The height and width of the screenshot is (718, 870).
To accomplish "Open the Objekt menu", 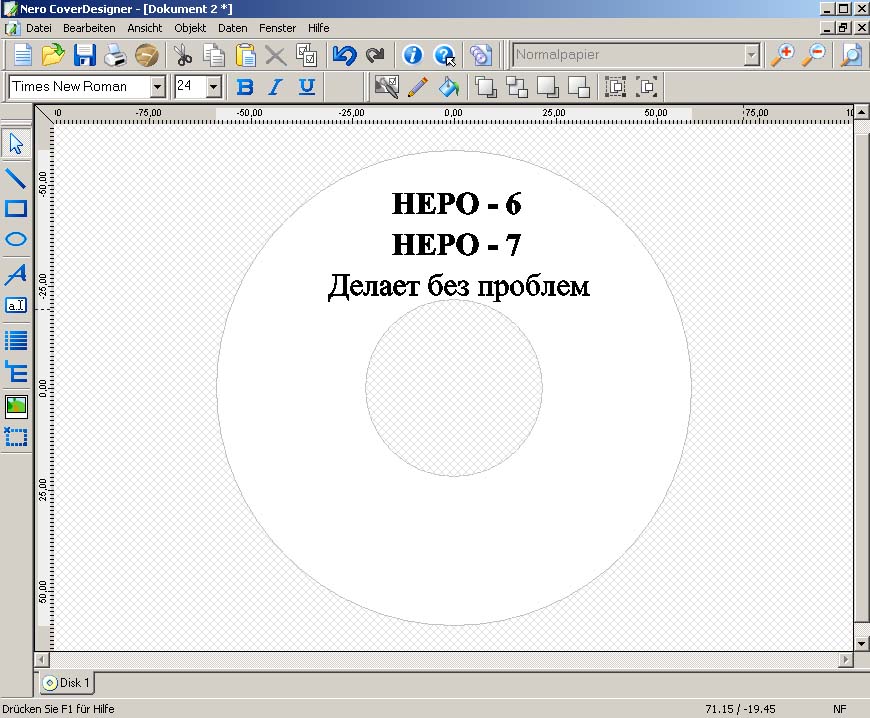I will tap(190, 28).
